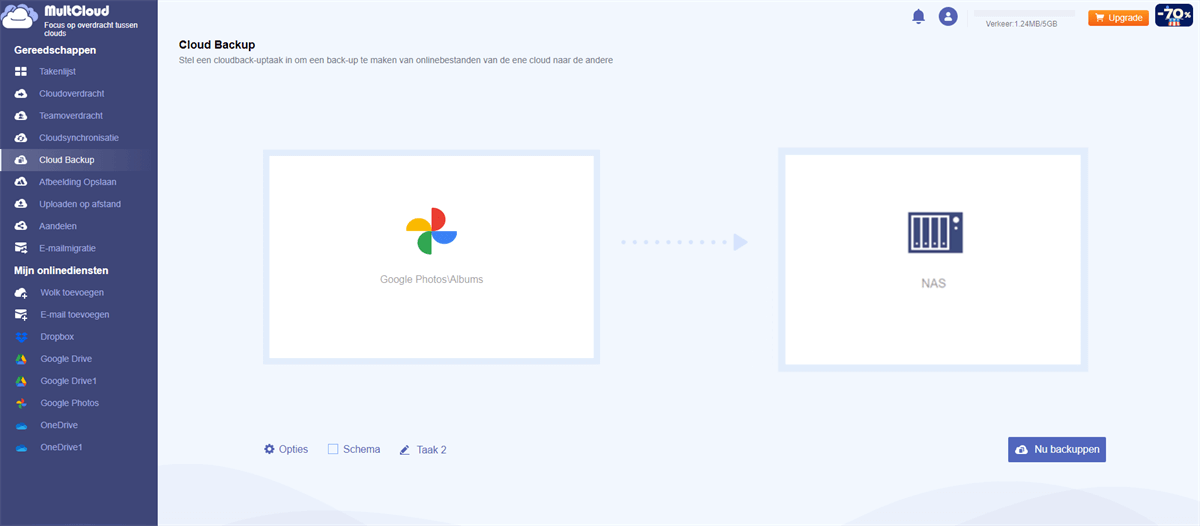Click the Aandelen share icon

coord(21,226)
